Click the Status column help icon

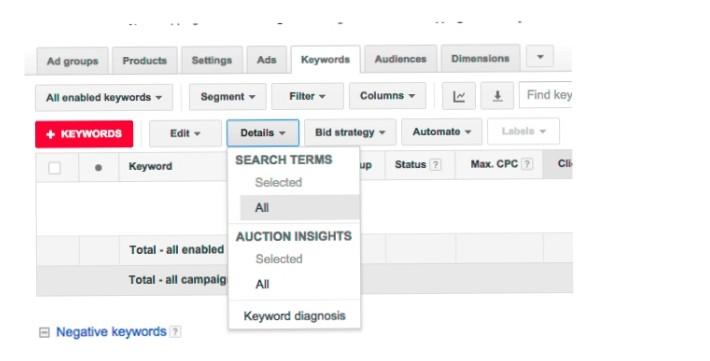coord(435,164)
